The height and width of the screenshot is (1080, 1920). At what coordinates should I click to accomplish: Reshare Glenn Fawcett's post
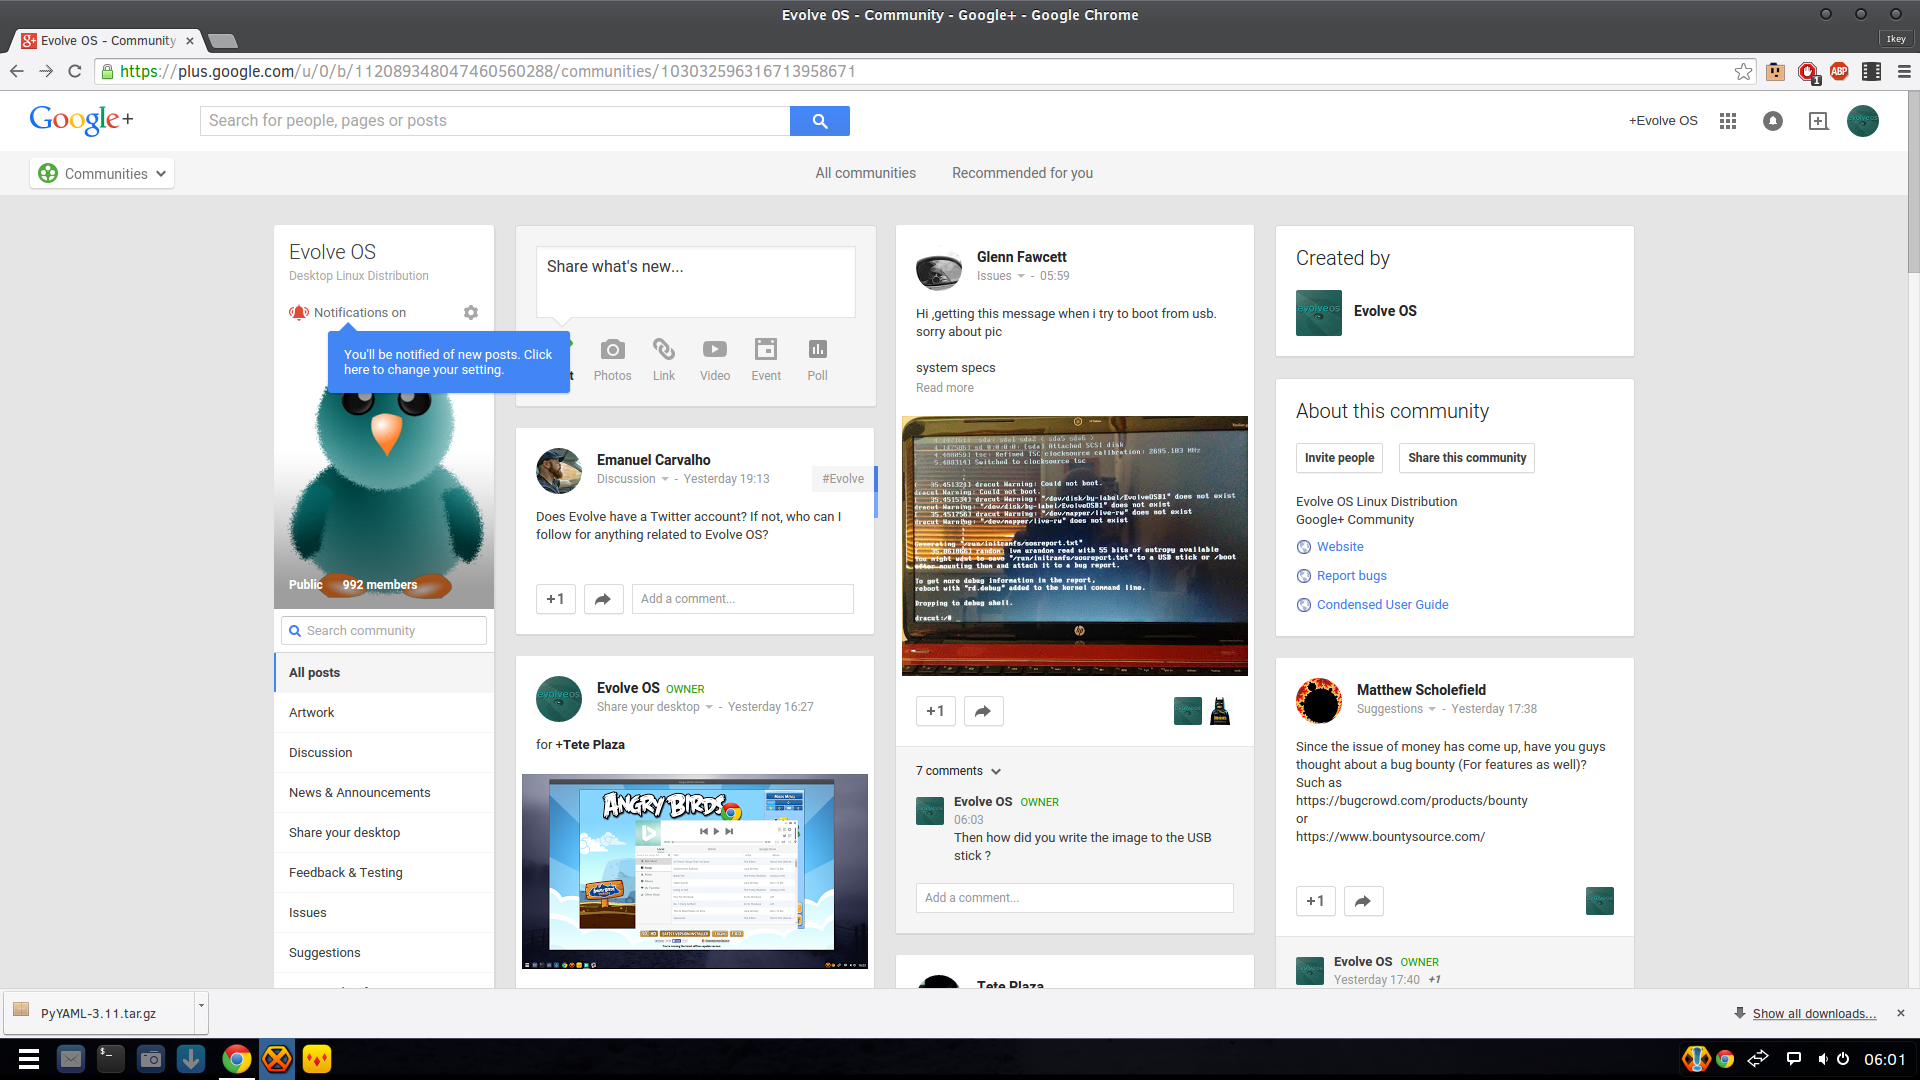[x=983, y=711]
